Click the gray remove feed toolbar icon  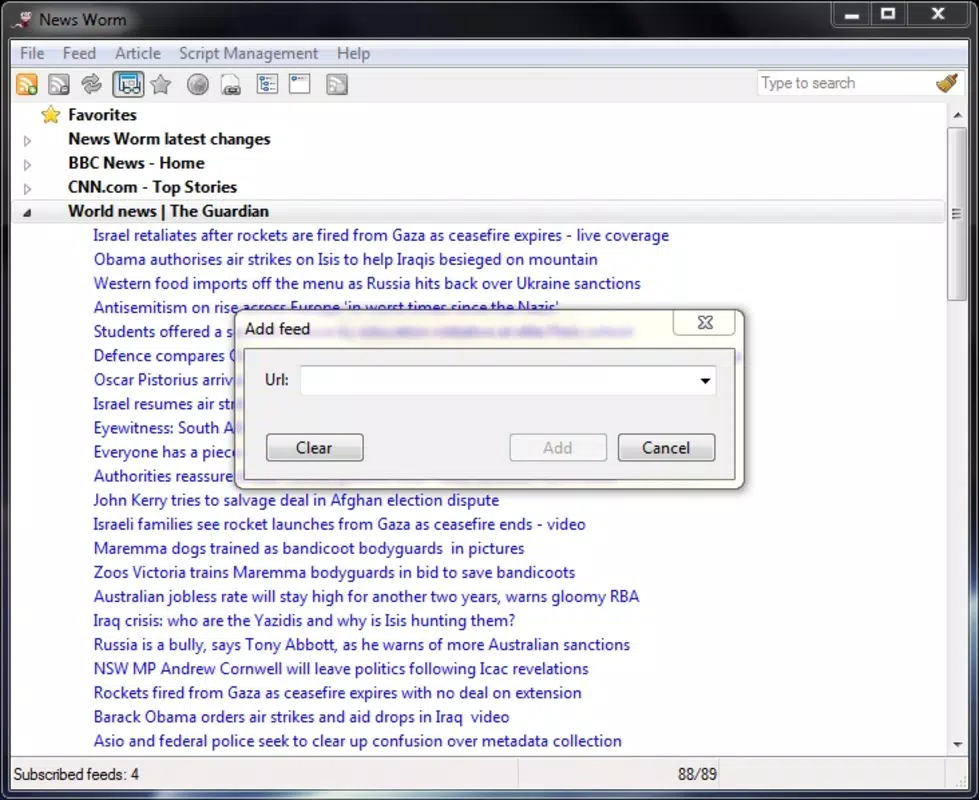pos(59,84)
